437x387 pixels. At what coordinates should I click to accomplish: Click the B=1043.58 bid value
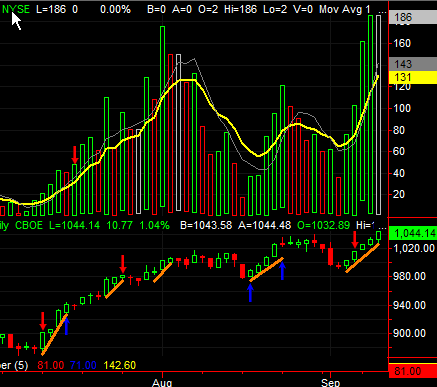click(206, 225)
